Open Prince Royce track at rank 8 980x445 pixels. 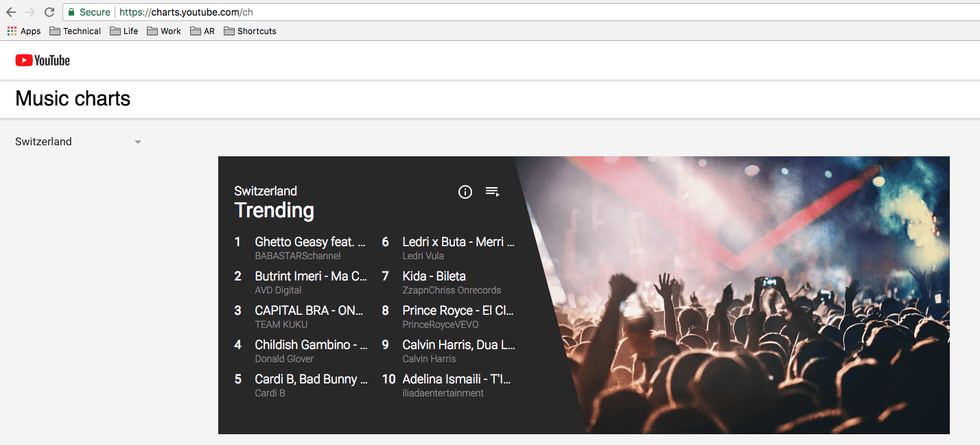[x=458, y=311]
